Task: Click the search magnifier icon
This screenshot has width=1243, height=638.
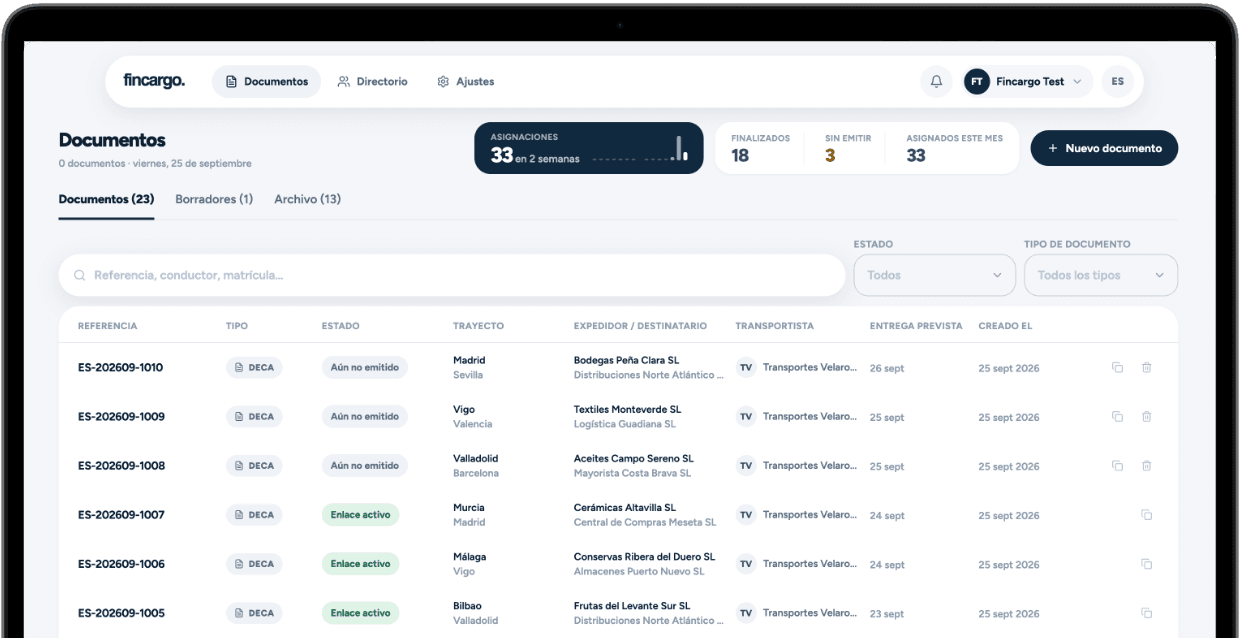Action: point(80,276)
